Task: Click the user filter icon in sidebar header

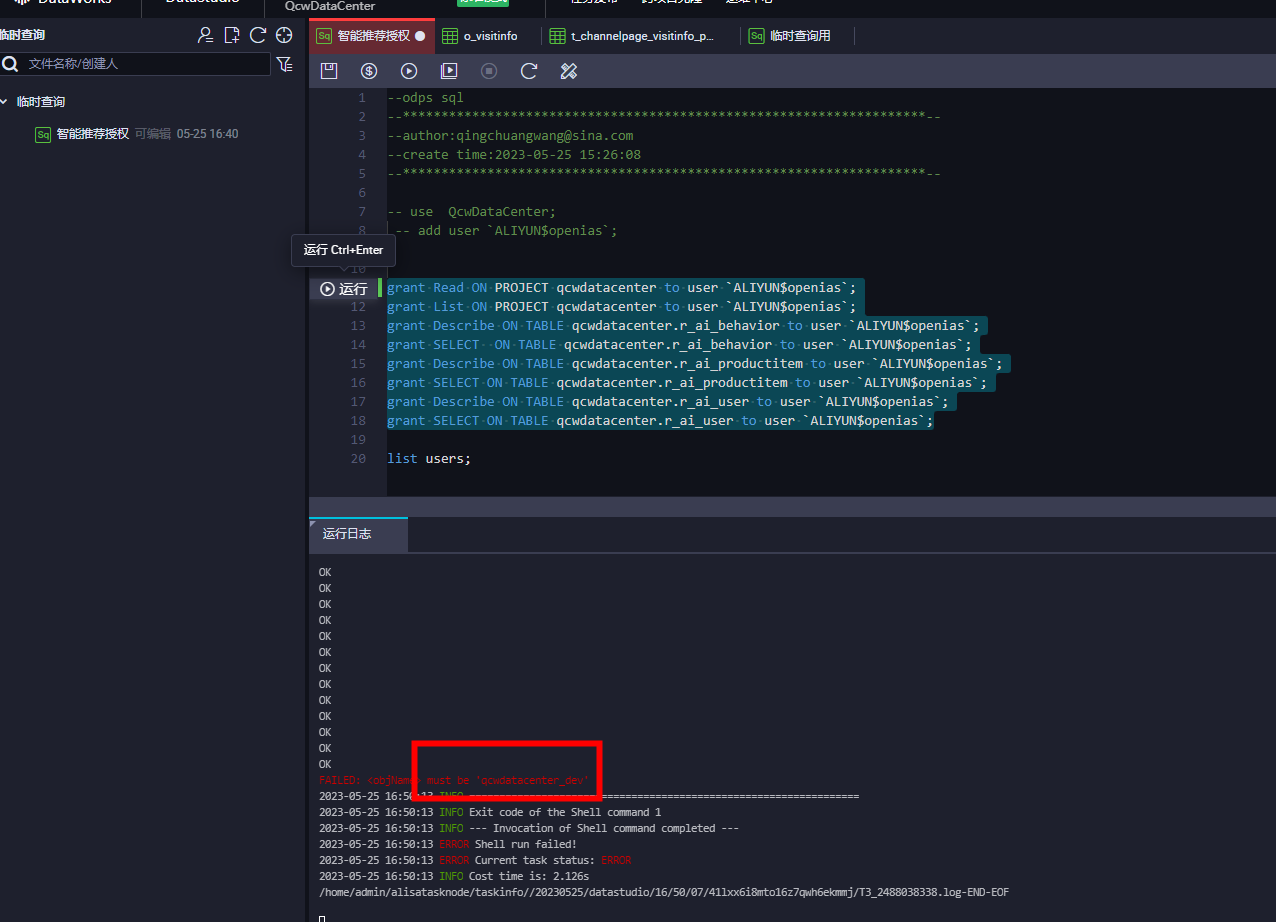Action: [x=205, y=35]
